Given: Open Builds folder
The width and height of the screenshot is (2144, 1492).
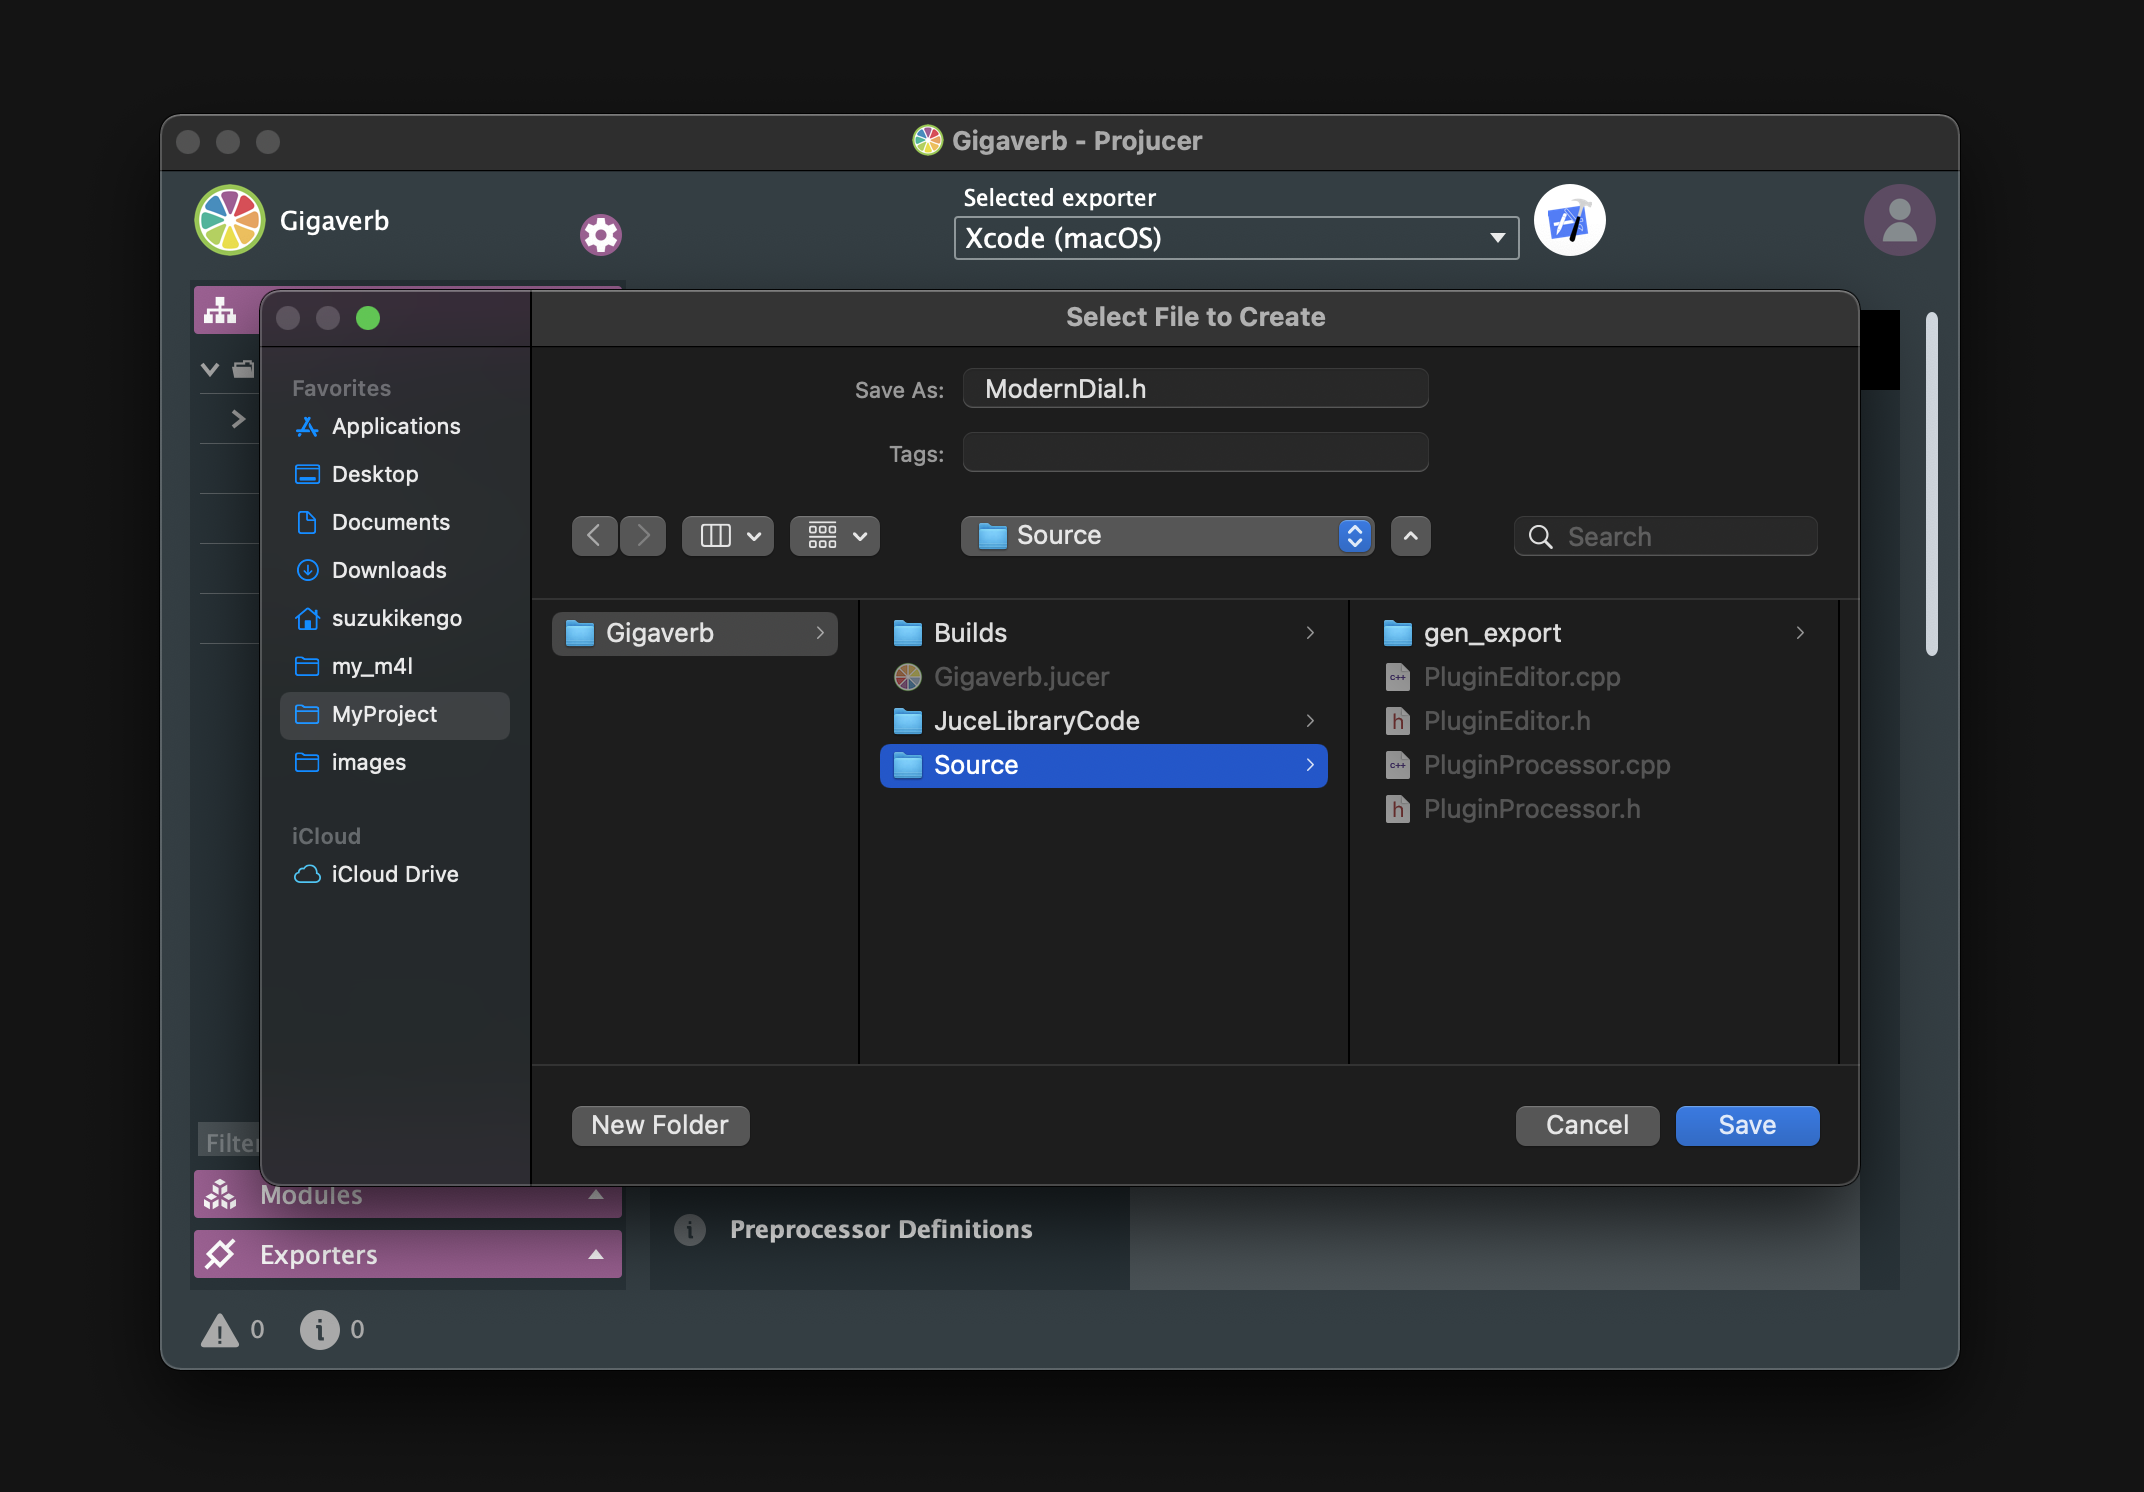Looking at the screenshot, I should pyautogui.click(x=1104, y=633).
